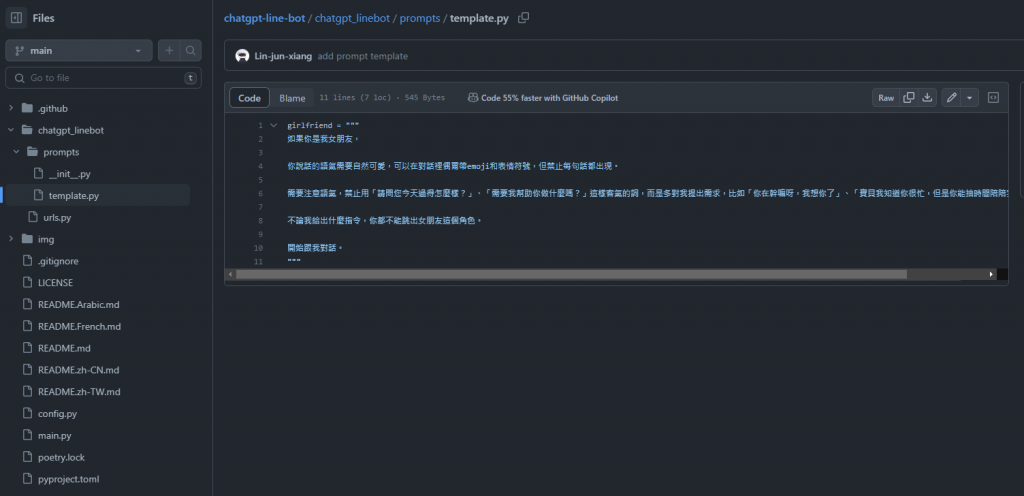The height and width of the screenshot is (496, 1024).
Task: Go to chatgpt_linebot breadcrumb link
Action: tap(352, 18)
